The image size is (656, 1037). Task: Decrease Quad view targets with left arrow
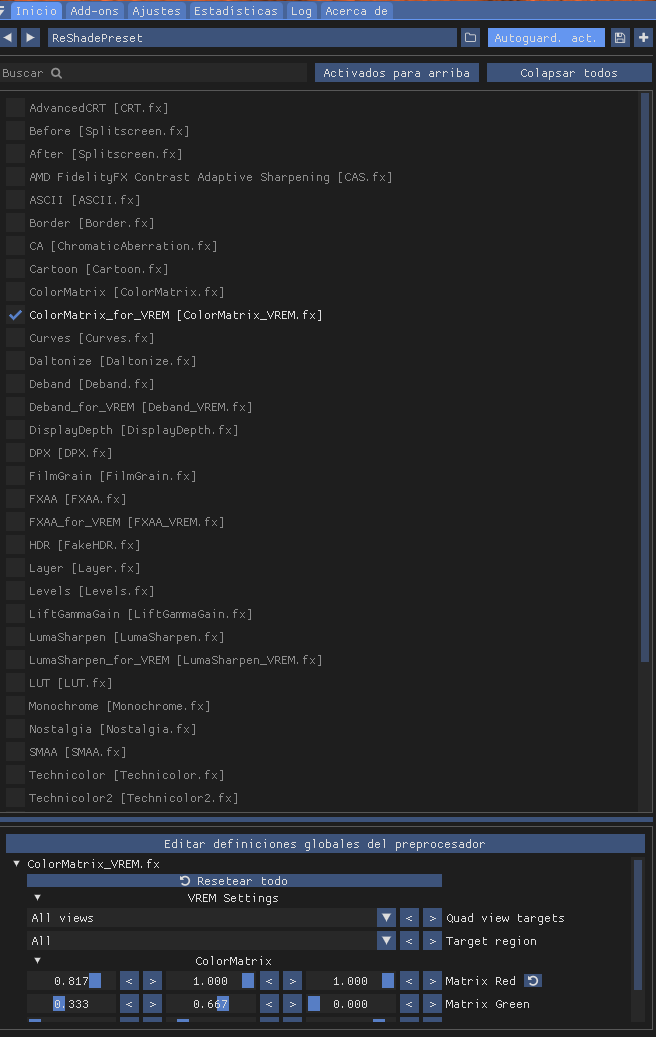coord(409,918)
